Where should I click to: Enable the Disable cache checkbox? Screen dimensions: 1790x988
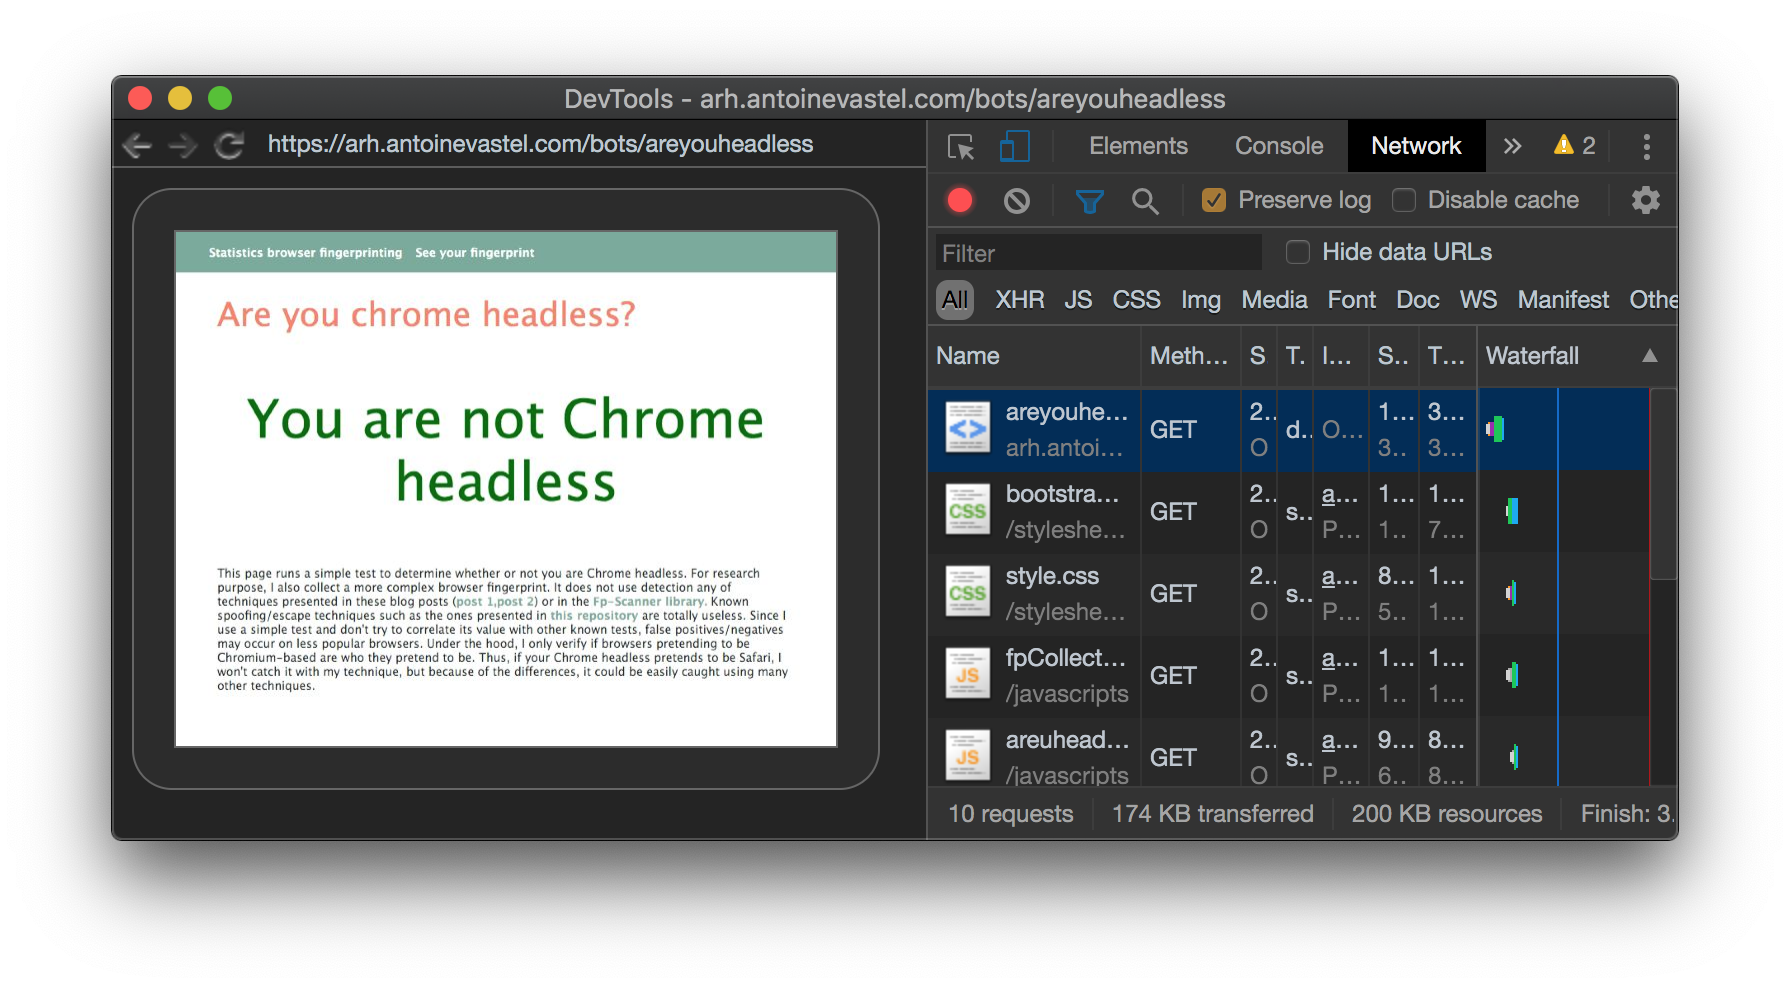[x=1404, y=200]
